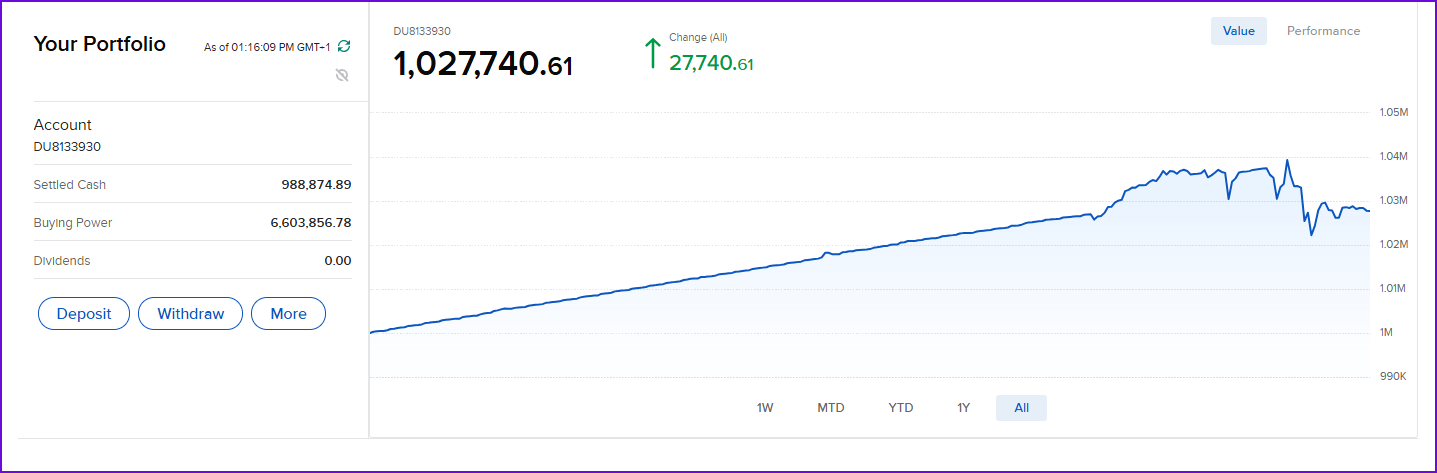Click the portfolio value 1,027,740.61
This screenshot has height=473, width=1437.
tap(484, 65)
